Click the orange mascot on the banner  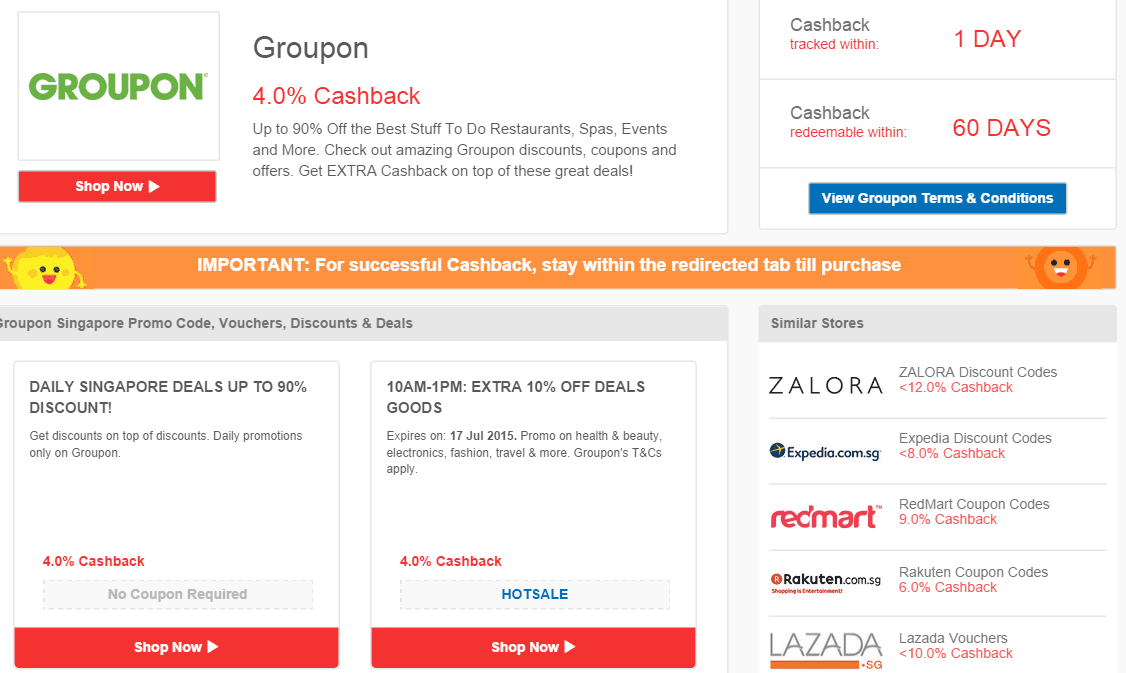point(1060,267)
